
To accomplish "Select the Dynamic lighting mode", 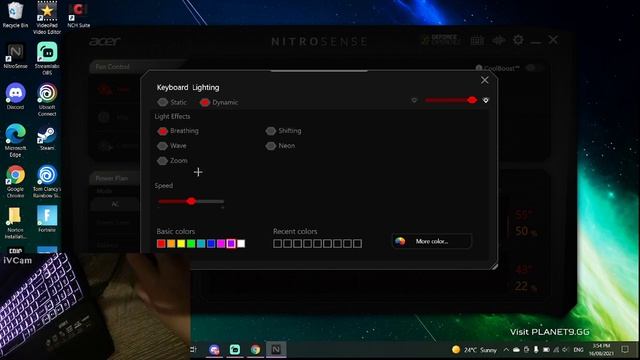I will (219, 102).
